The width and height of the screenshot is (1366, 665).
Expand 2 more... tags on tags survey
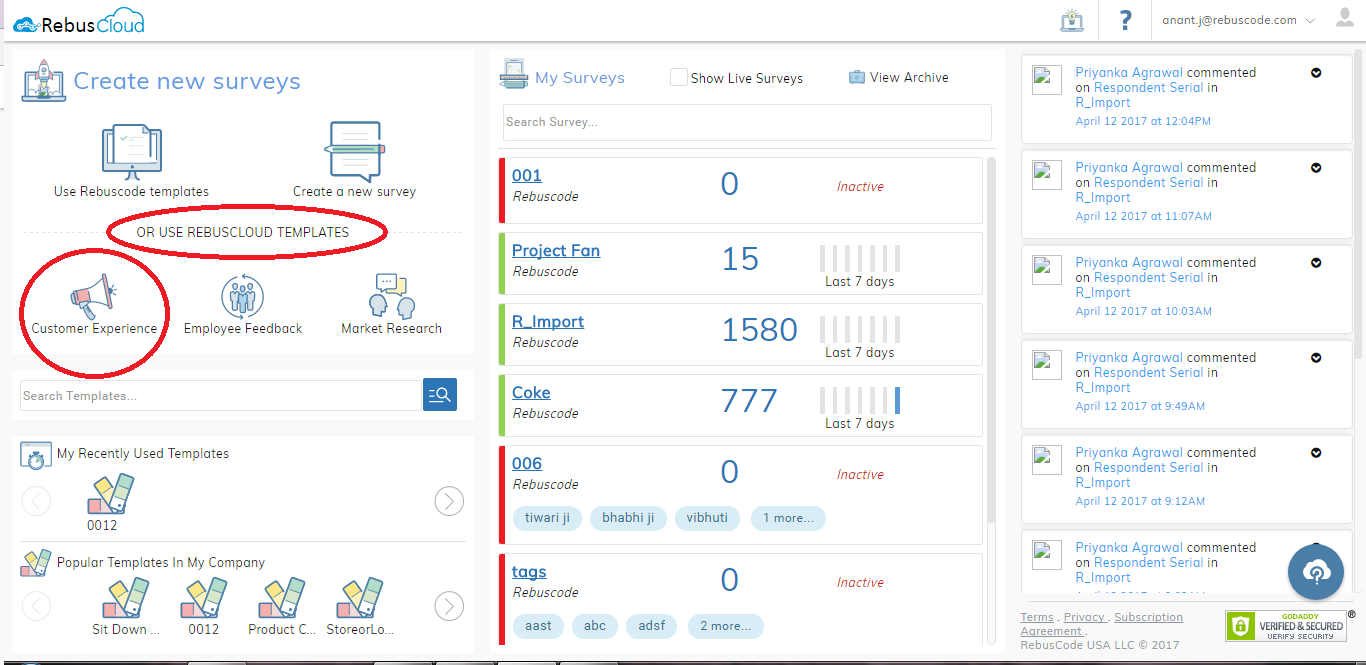coord(726,626)
